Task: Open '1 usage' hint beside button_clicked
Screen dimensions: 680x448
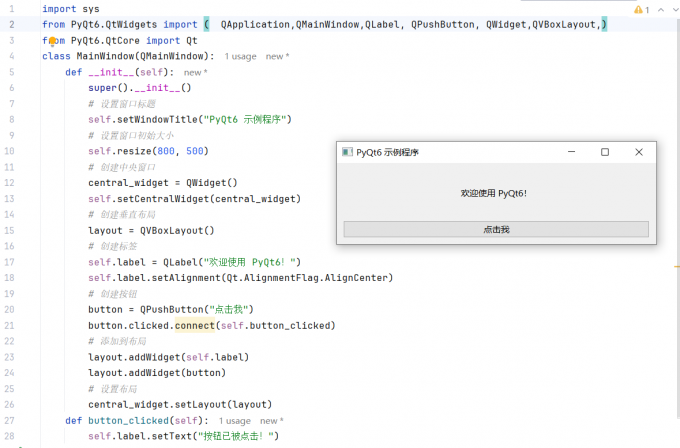Action: point(235,421)
